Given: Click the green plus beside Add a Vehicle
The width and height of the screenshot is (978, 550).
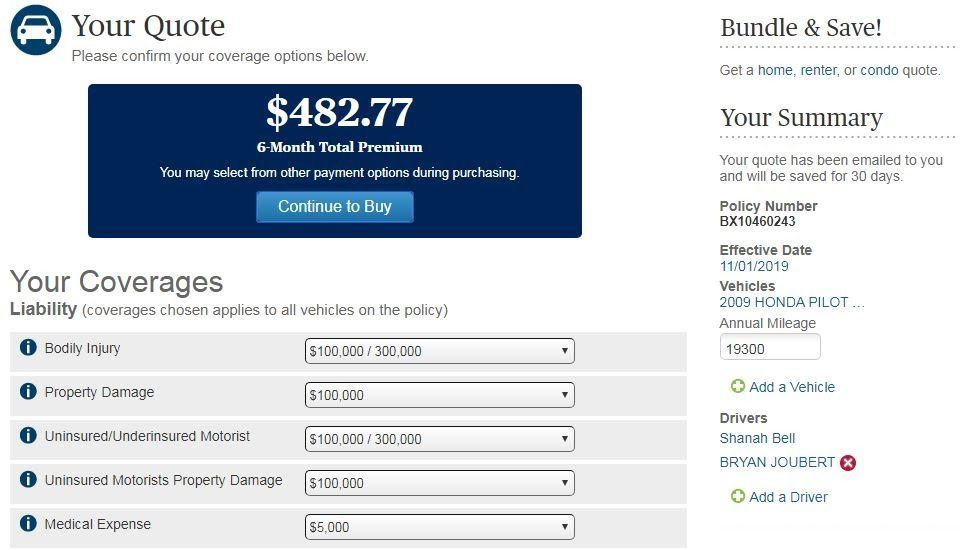Looking at the screenshot, I should (738, 387).
